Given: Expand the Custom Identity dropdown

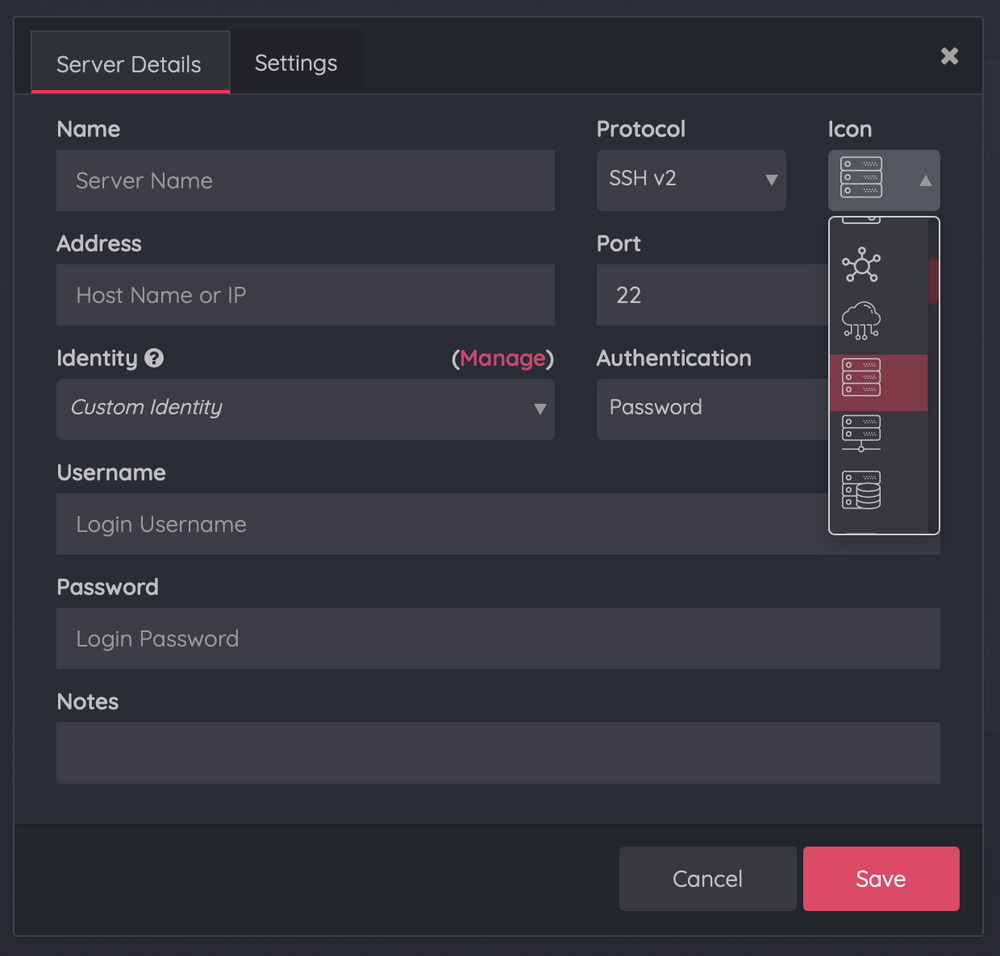Looking at the screenshot, I should (x=305, y=409).
